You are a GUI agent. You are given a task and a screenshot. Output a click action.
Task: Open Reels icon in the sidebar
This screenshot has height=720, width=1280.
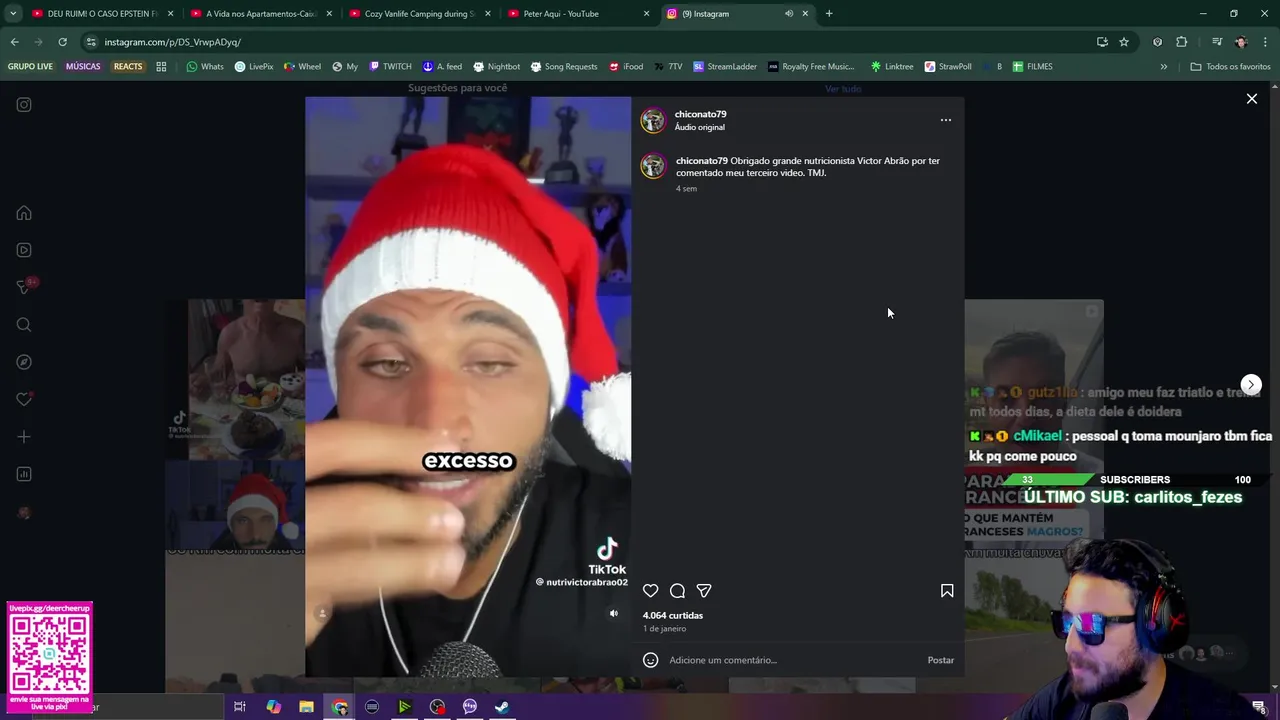pos(24,250)
